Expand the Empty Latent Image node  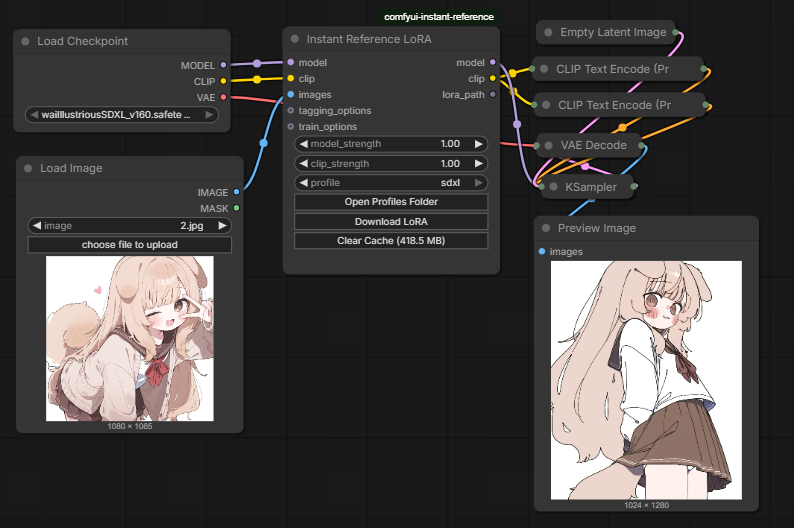[x=548, y=32]
